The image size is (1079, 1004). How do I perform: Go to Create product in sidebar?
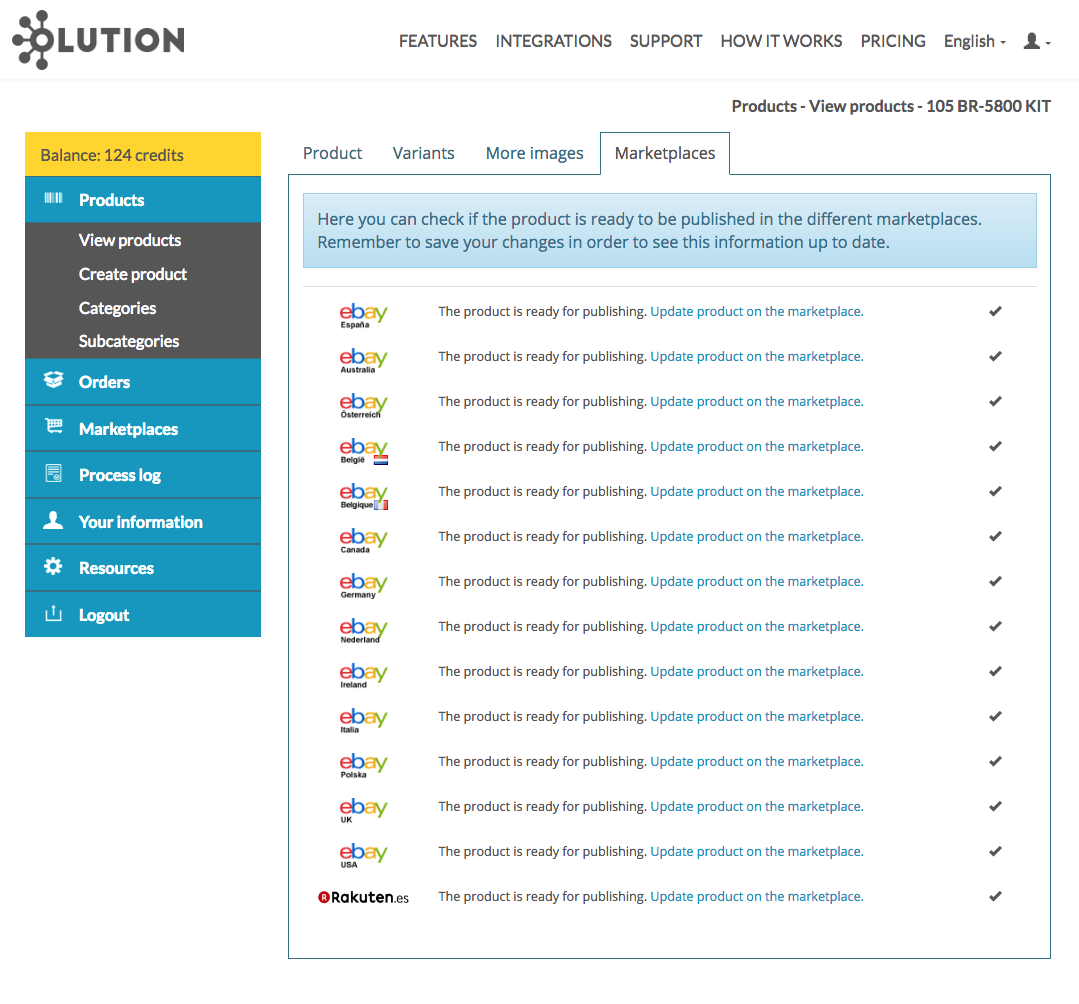click(x=133, y=274)
